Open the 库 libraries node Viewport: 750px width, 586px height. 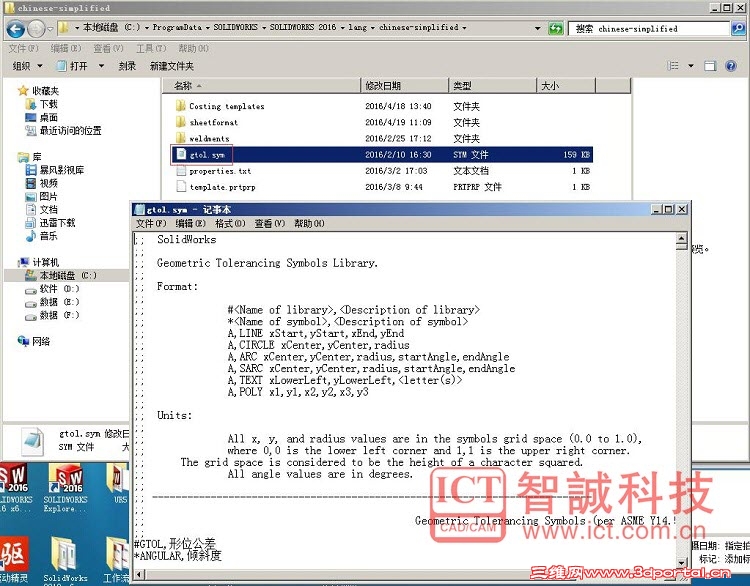coord(30,156)
